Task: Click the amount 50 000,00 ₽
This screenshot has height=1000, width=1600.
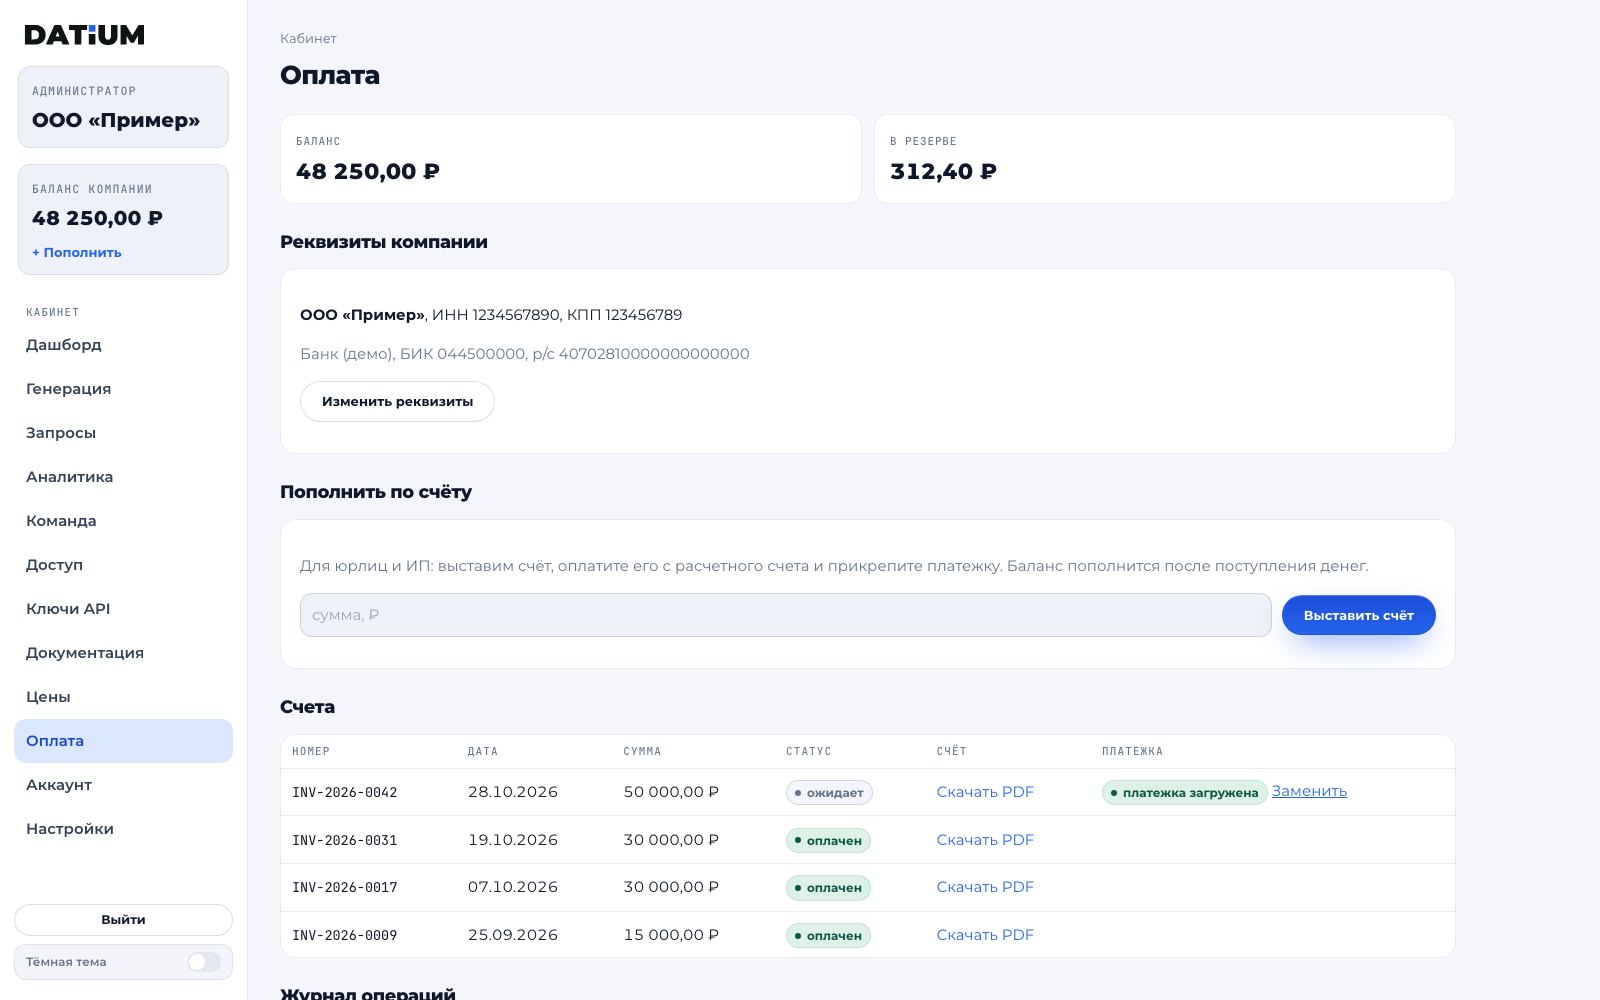Action: (x=671, y=792)
